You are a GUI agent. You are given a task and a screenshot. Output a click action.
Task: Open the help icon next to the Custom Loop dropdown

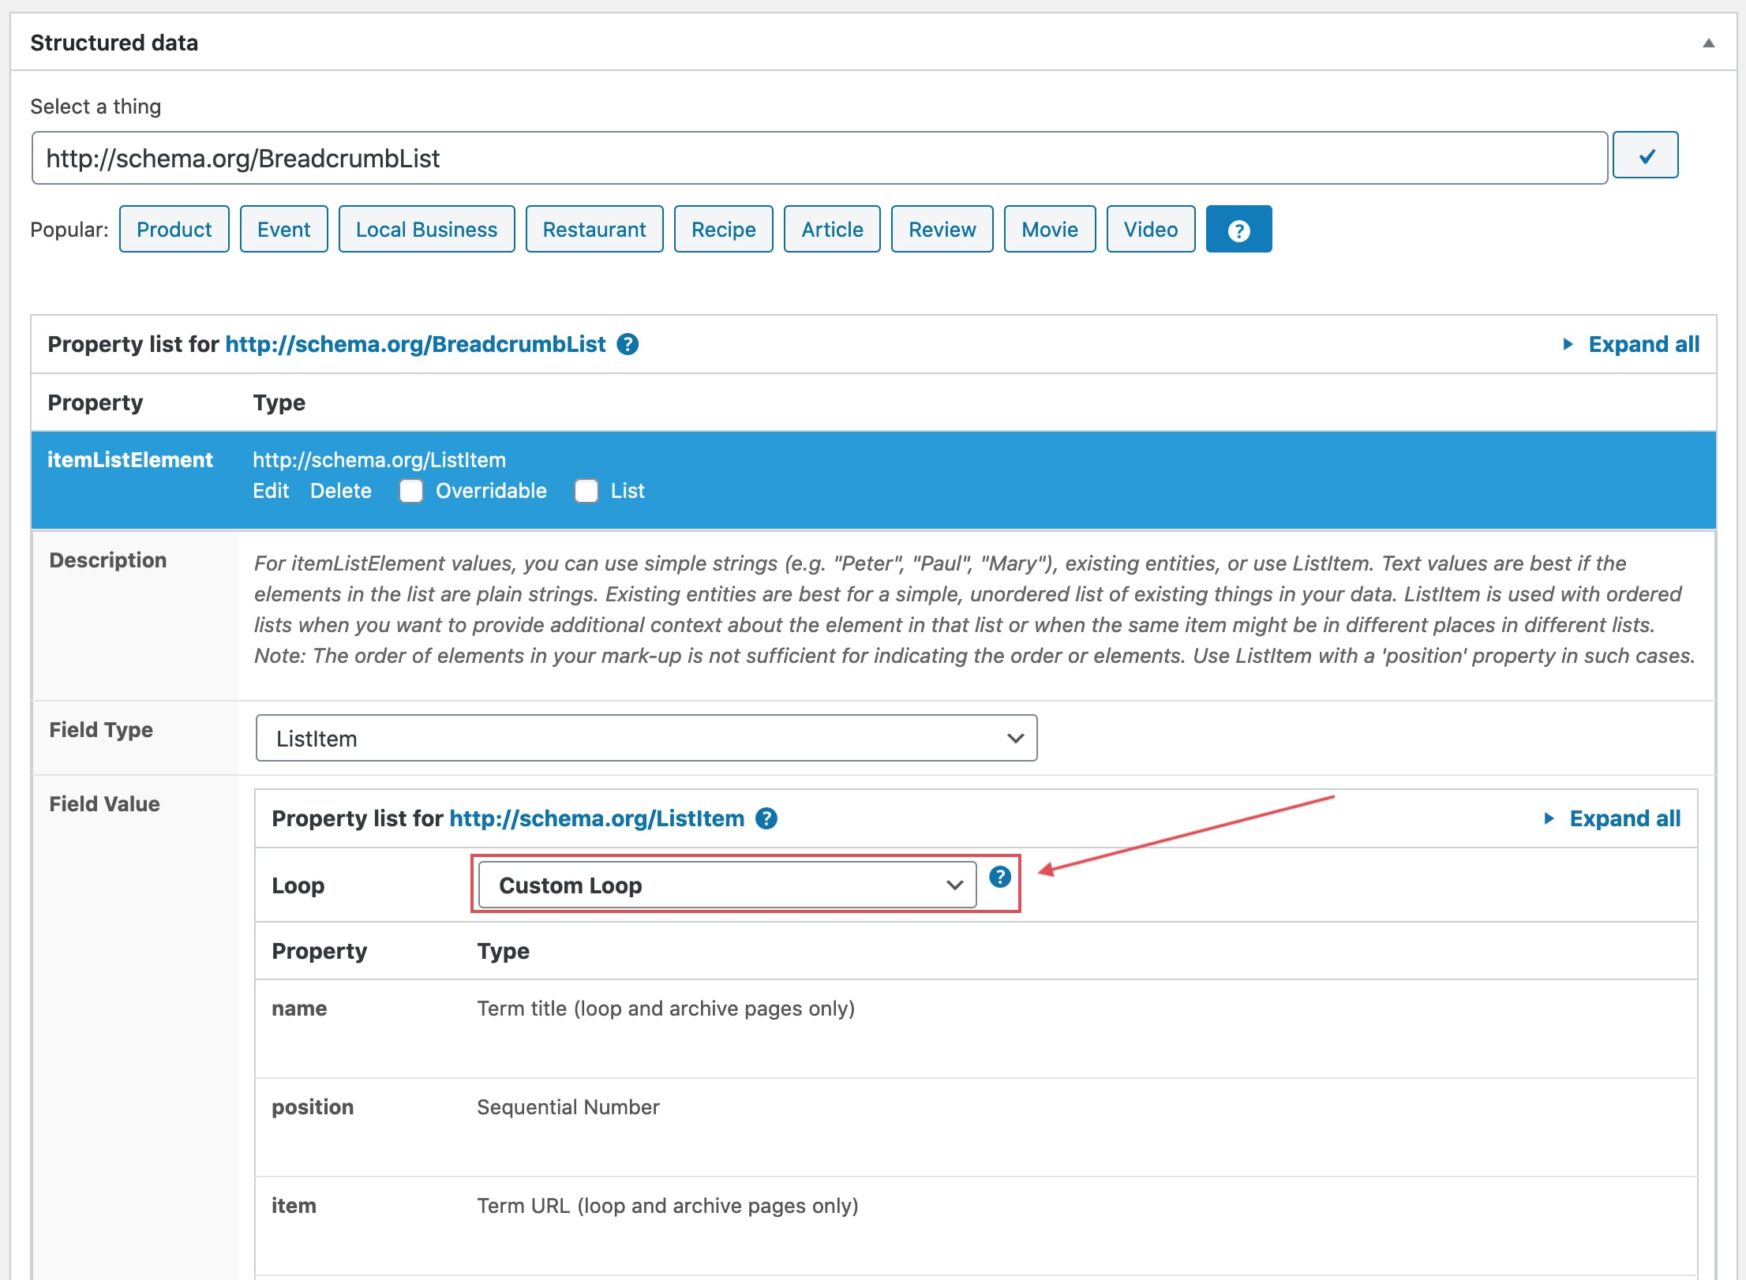pos(998,878)
